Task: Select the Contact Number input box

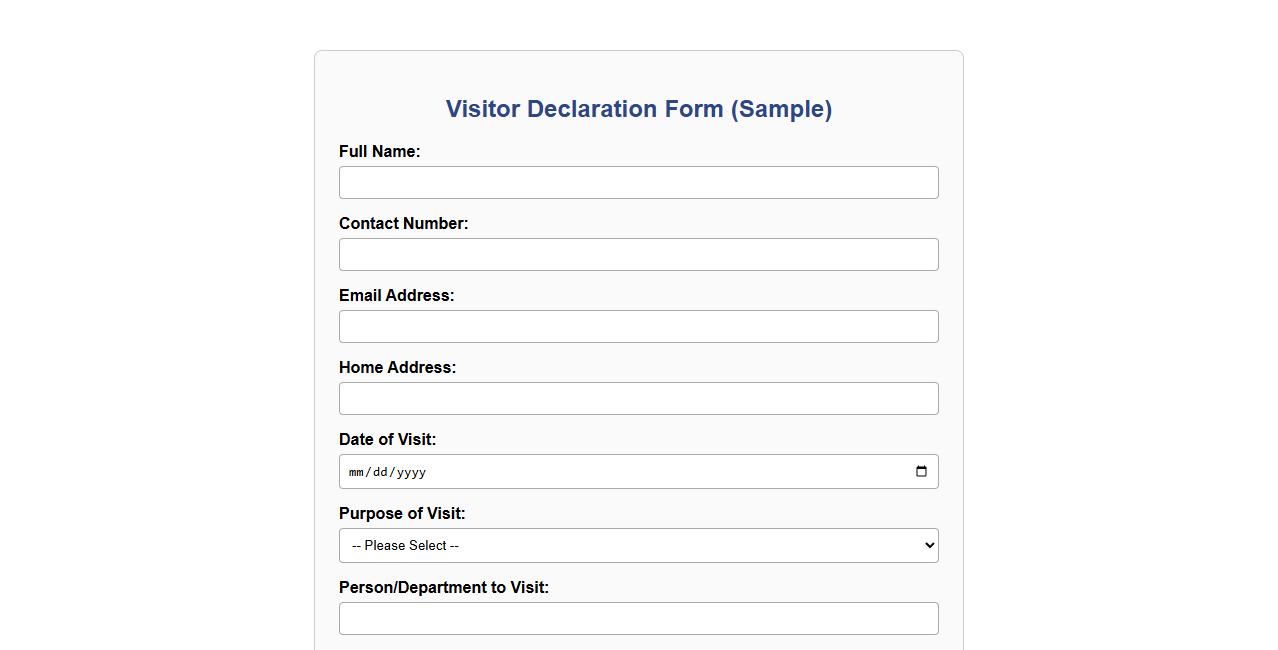Action: pyautogui.click(x=638, y=254)
